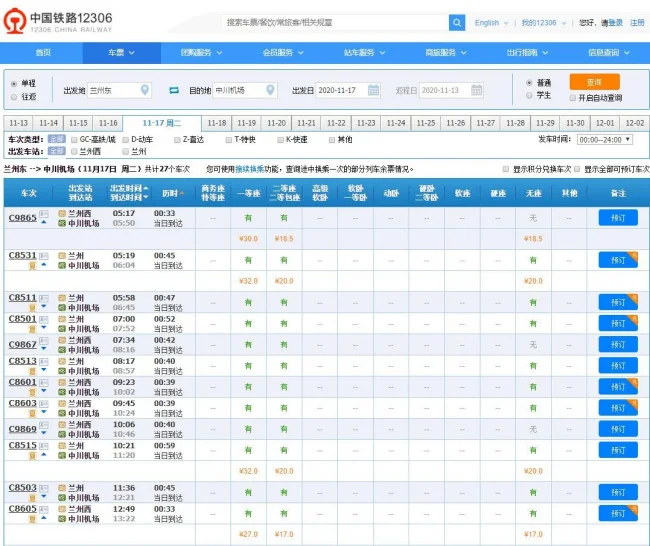Click the China Railway 12306 logo

(58, 21)
